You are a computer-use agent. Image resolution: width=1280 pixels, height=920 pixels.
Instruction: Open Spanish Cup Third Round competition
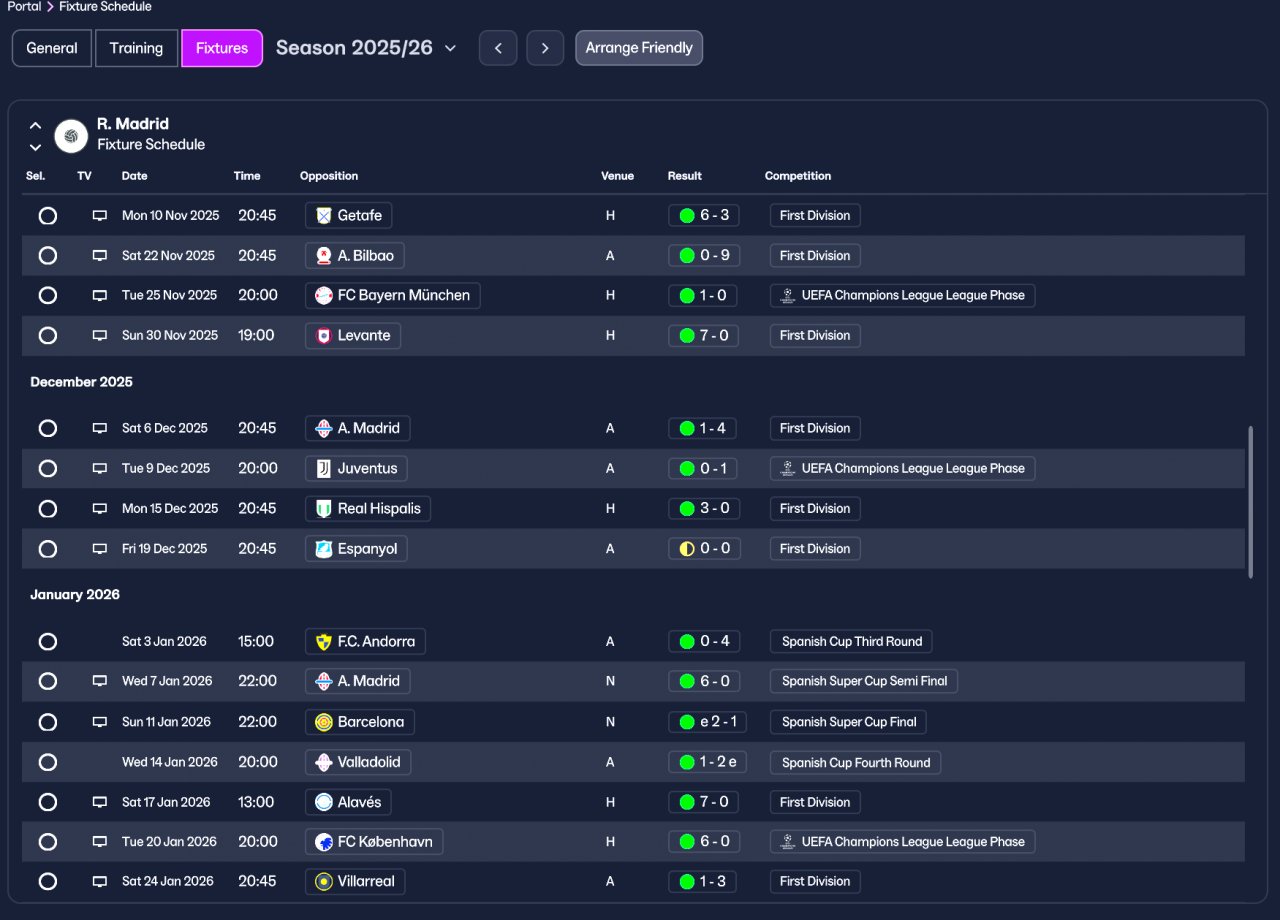click(x=852, y=641)
